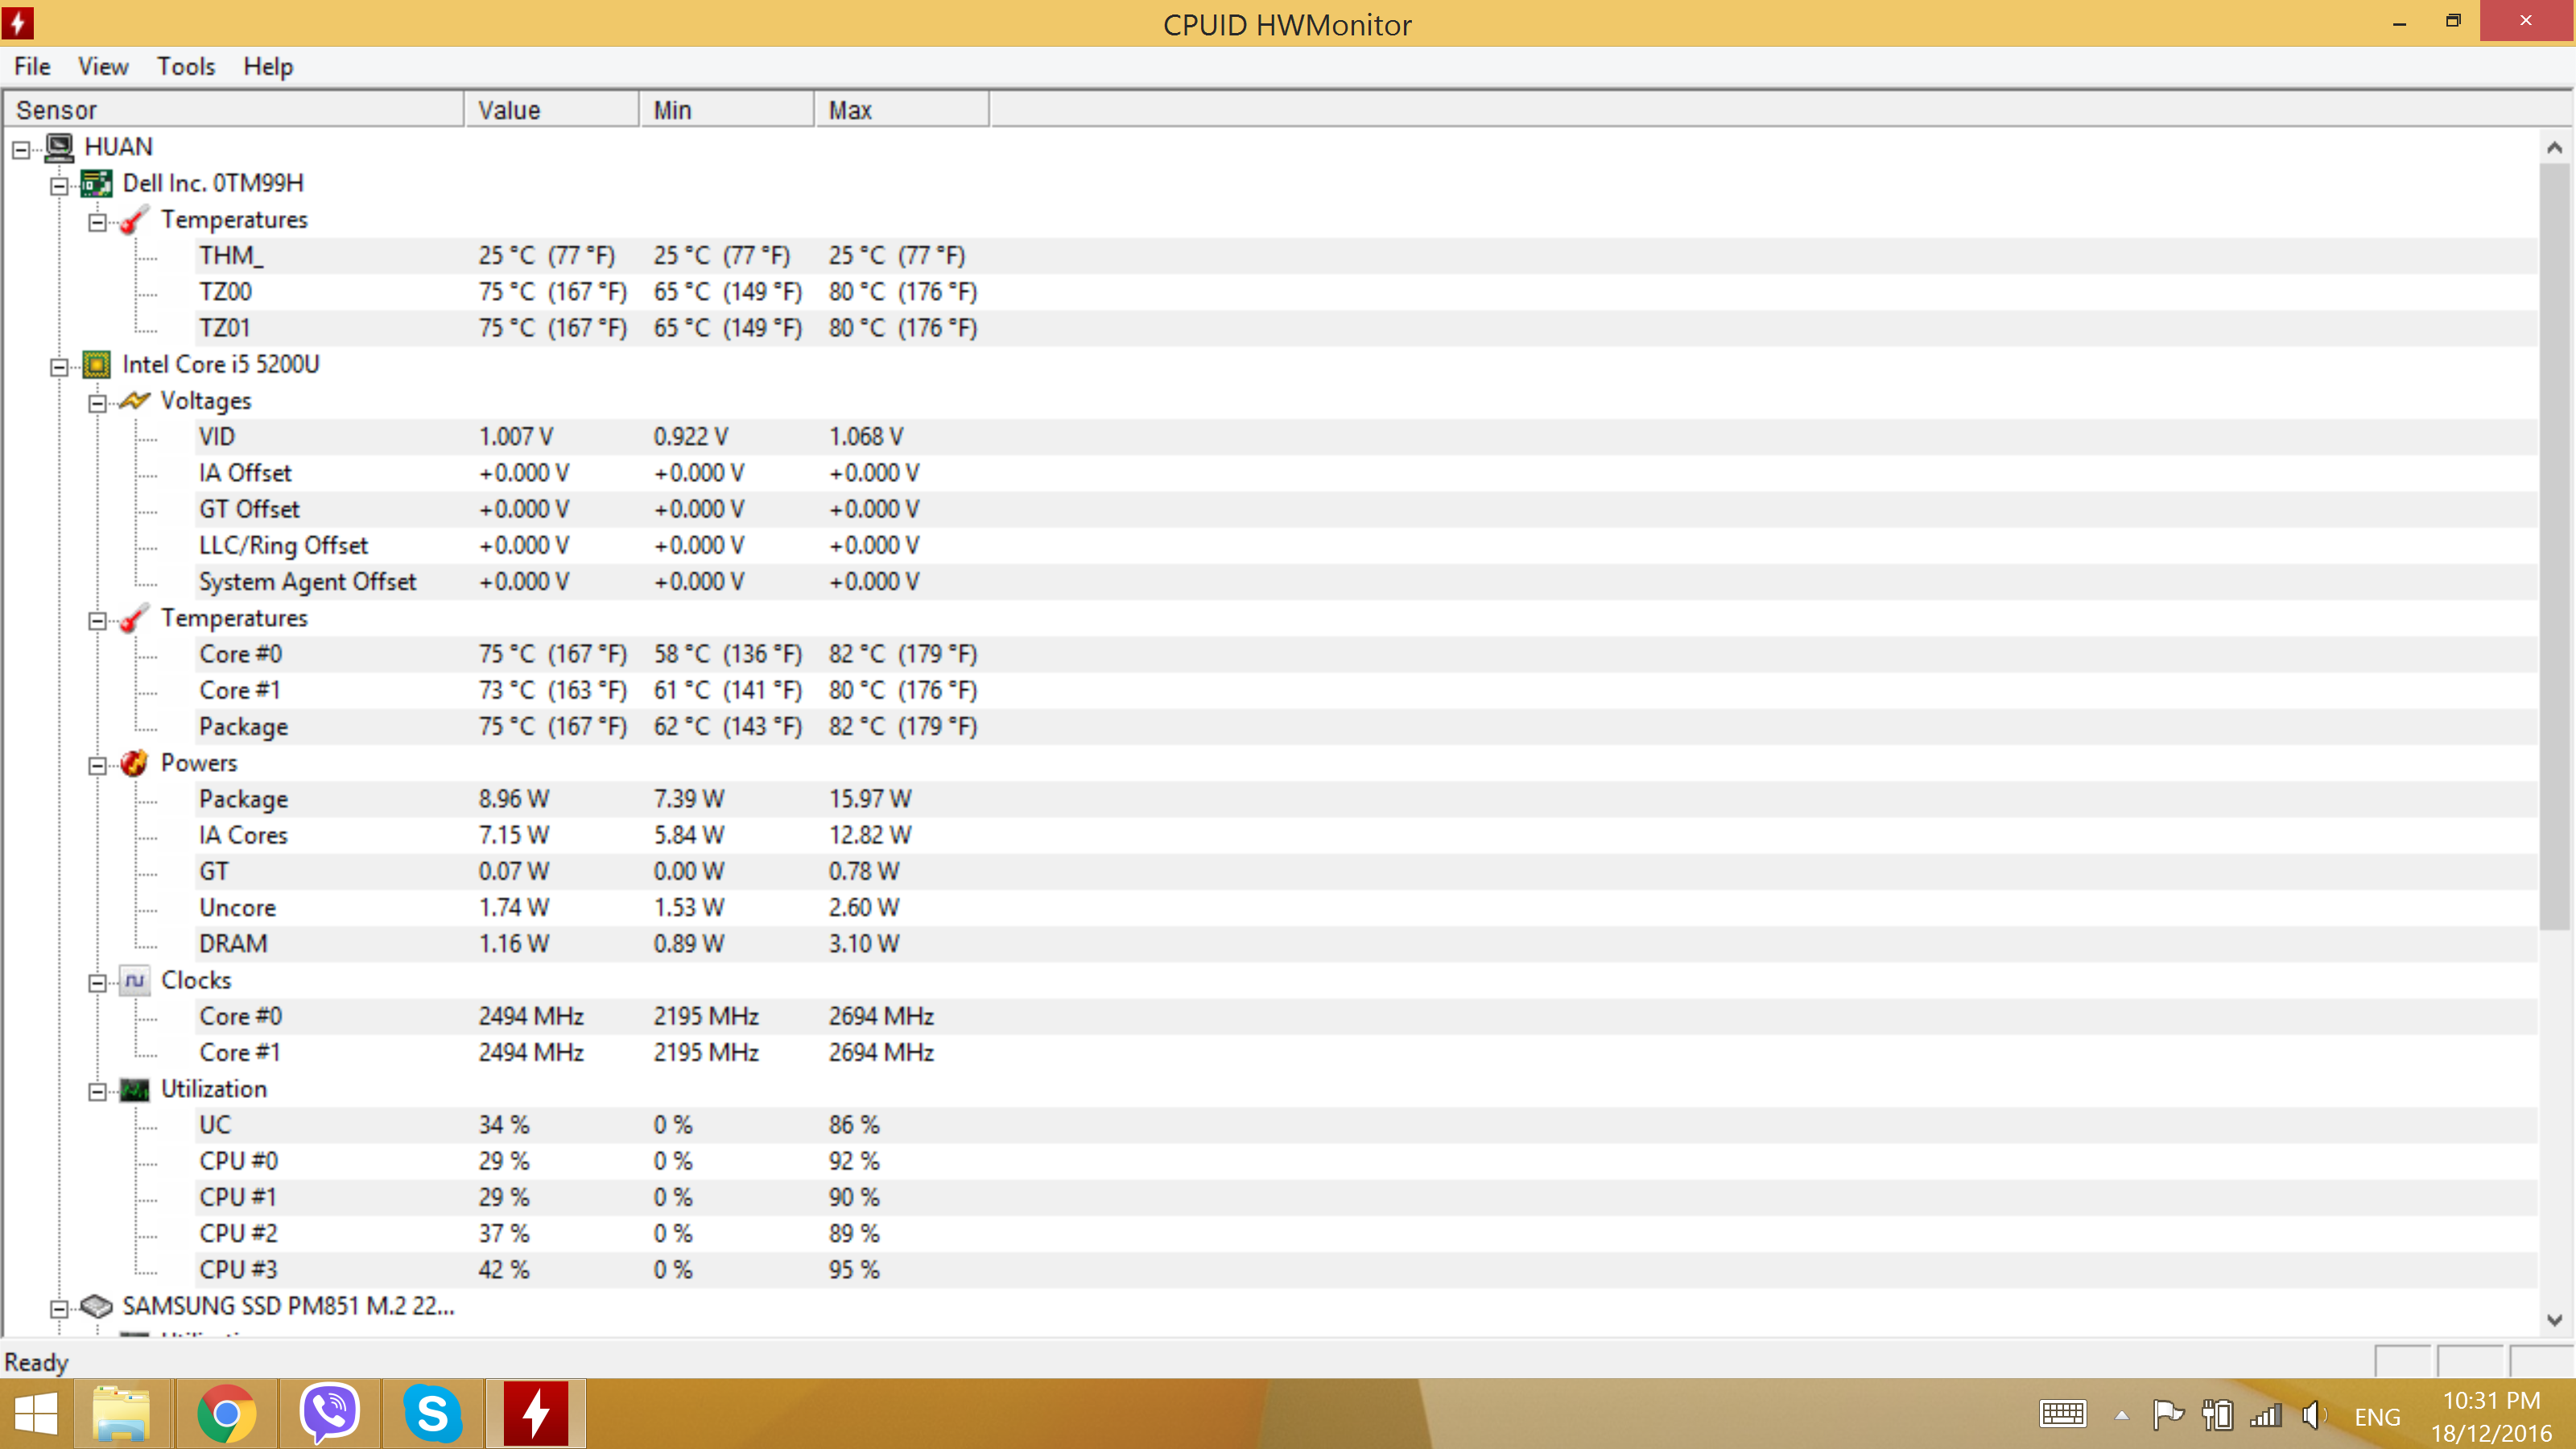The height and width of the screenshot is (1449, 2576).
Task: Click the clock showing 10:31 PM
Action: pos(2491,1401)
